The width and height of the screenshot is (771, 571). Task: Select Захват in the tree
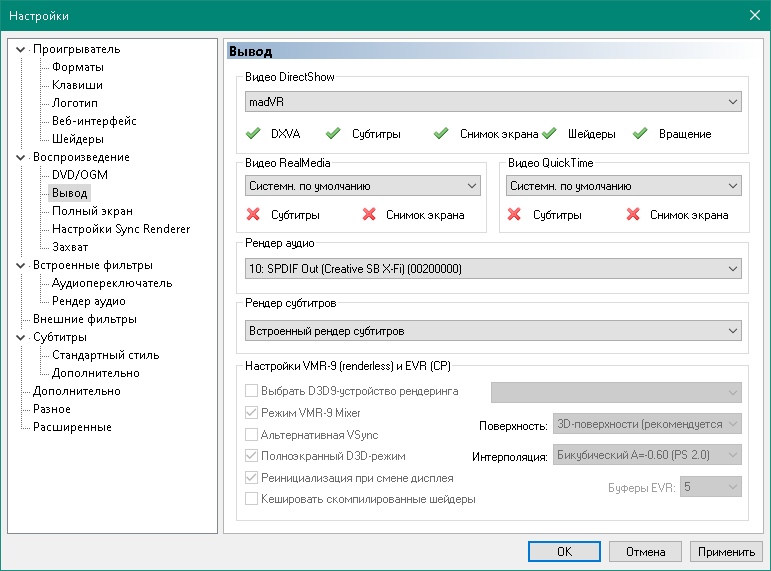coord(70,247)
